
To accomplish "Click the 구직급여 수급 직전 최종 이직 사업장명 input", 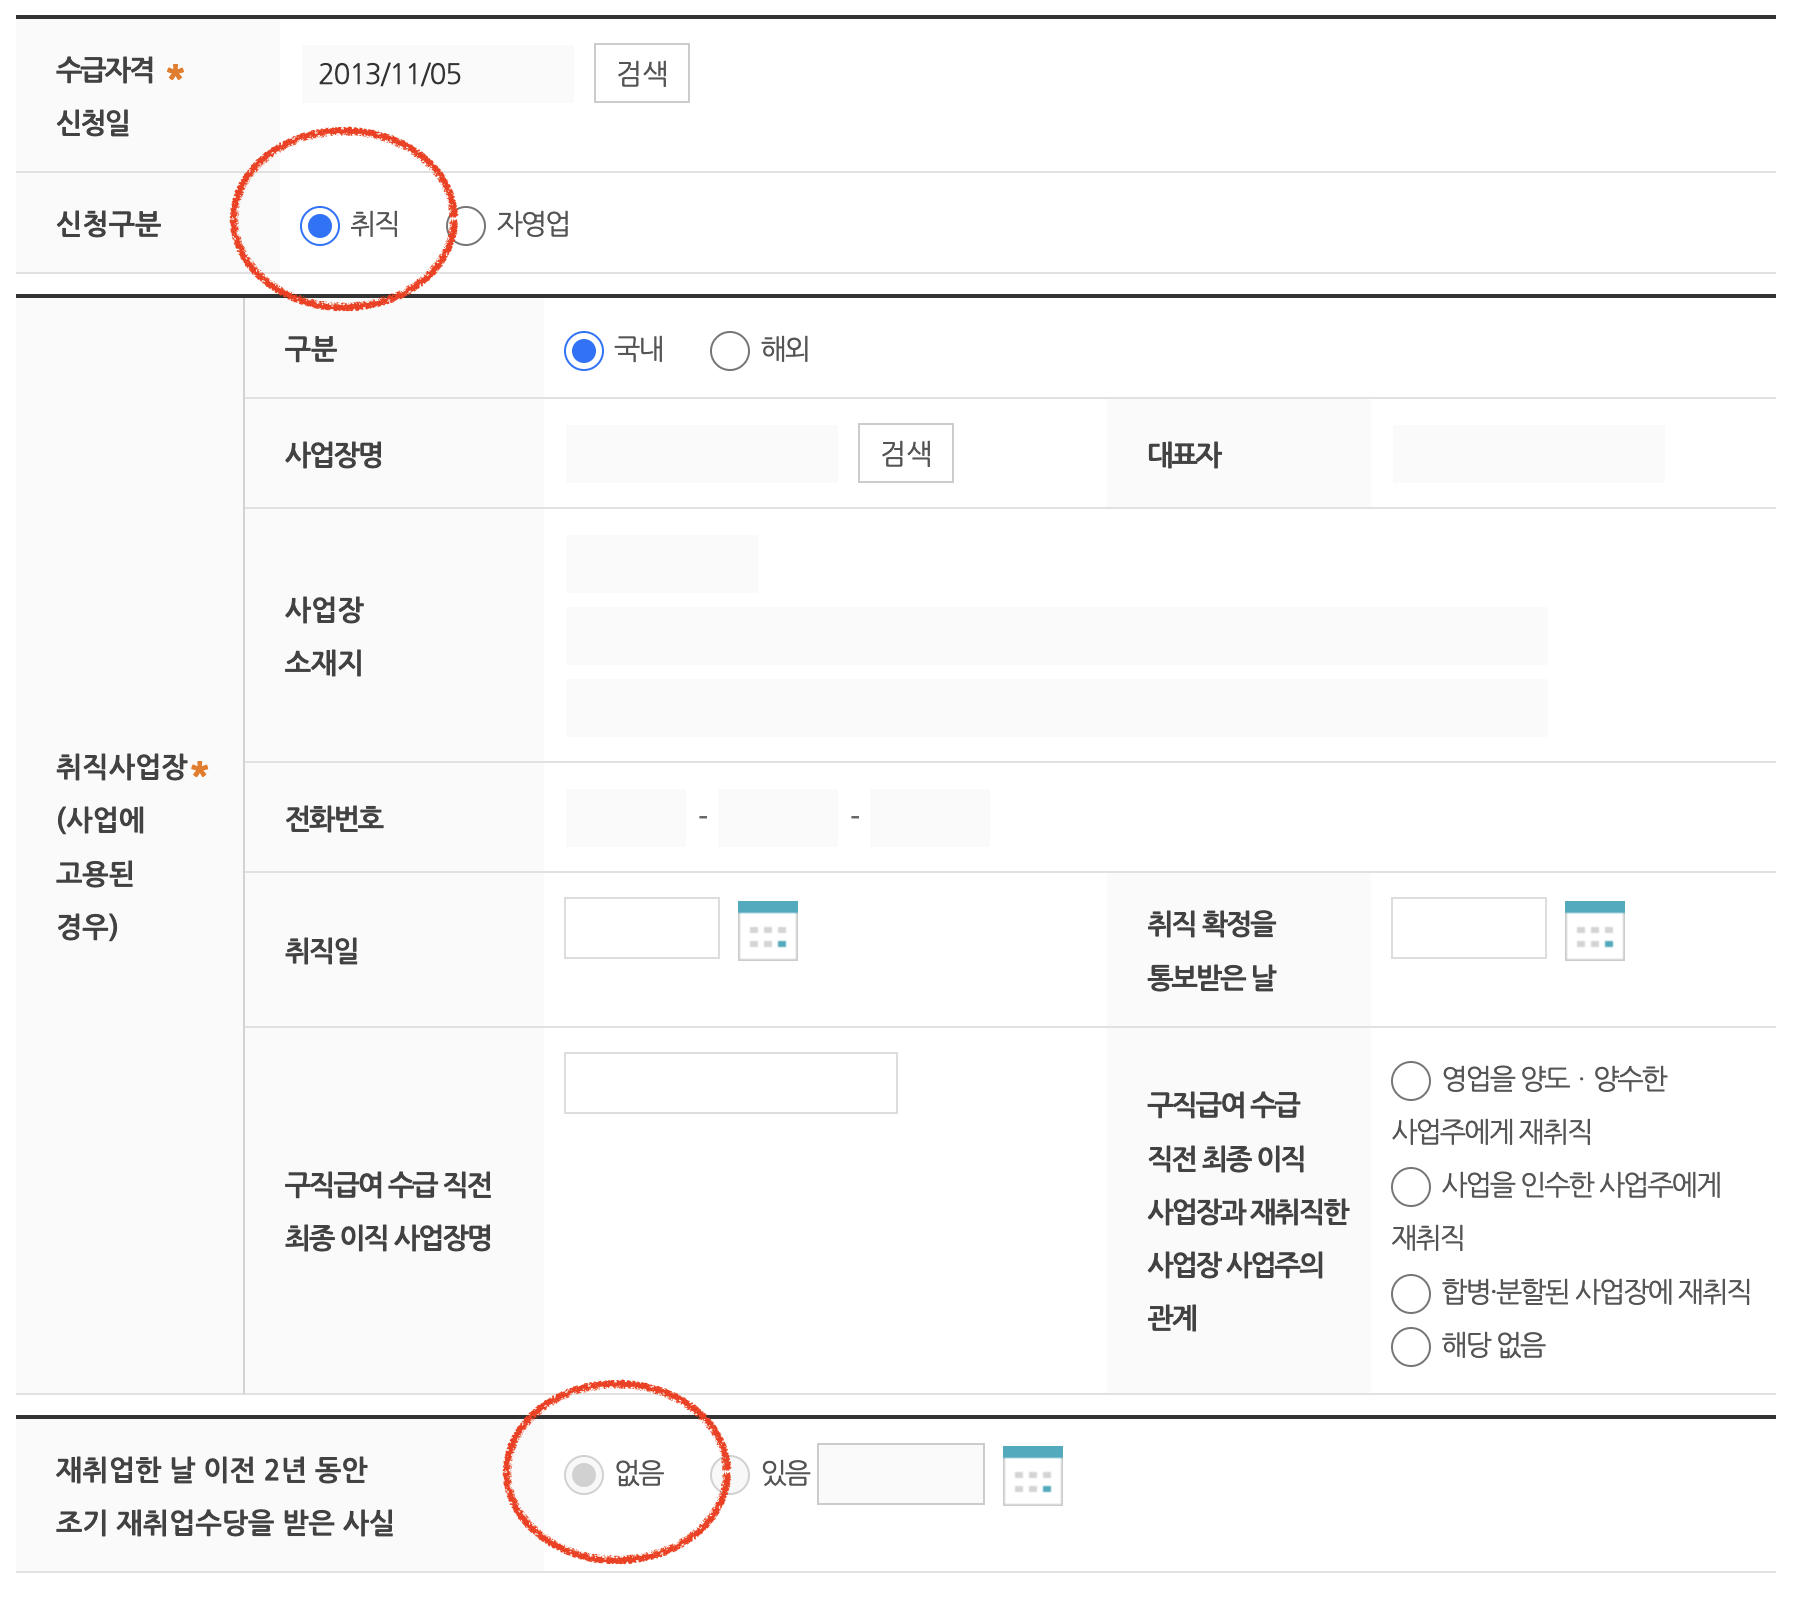I will (x=731, y=1082).
